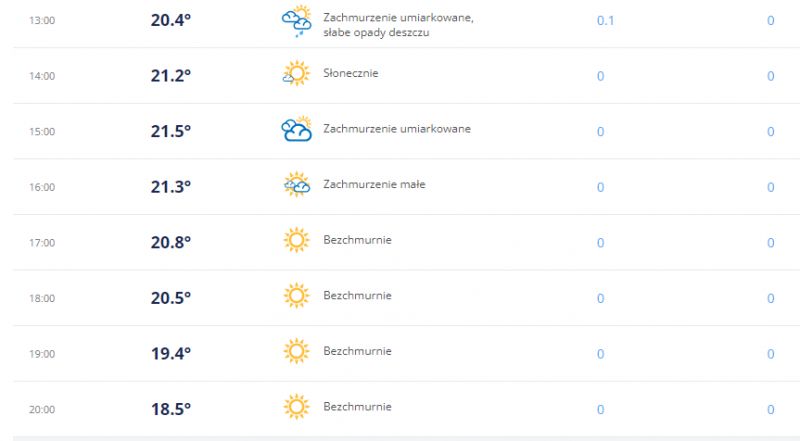The width and height of the screenshot is (800, 441).
Task: Click the 20.4° temperature at 13:00
Action: coord(170,20)
